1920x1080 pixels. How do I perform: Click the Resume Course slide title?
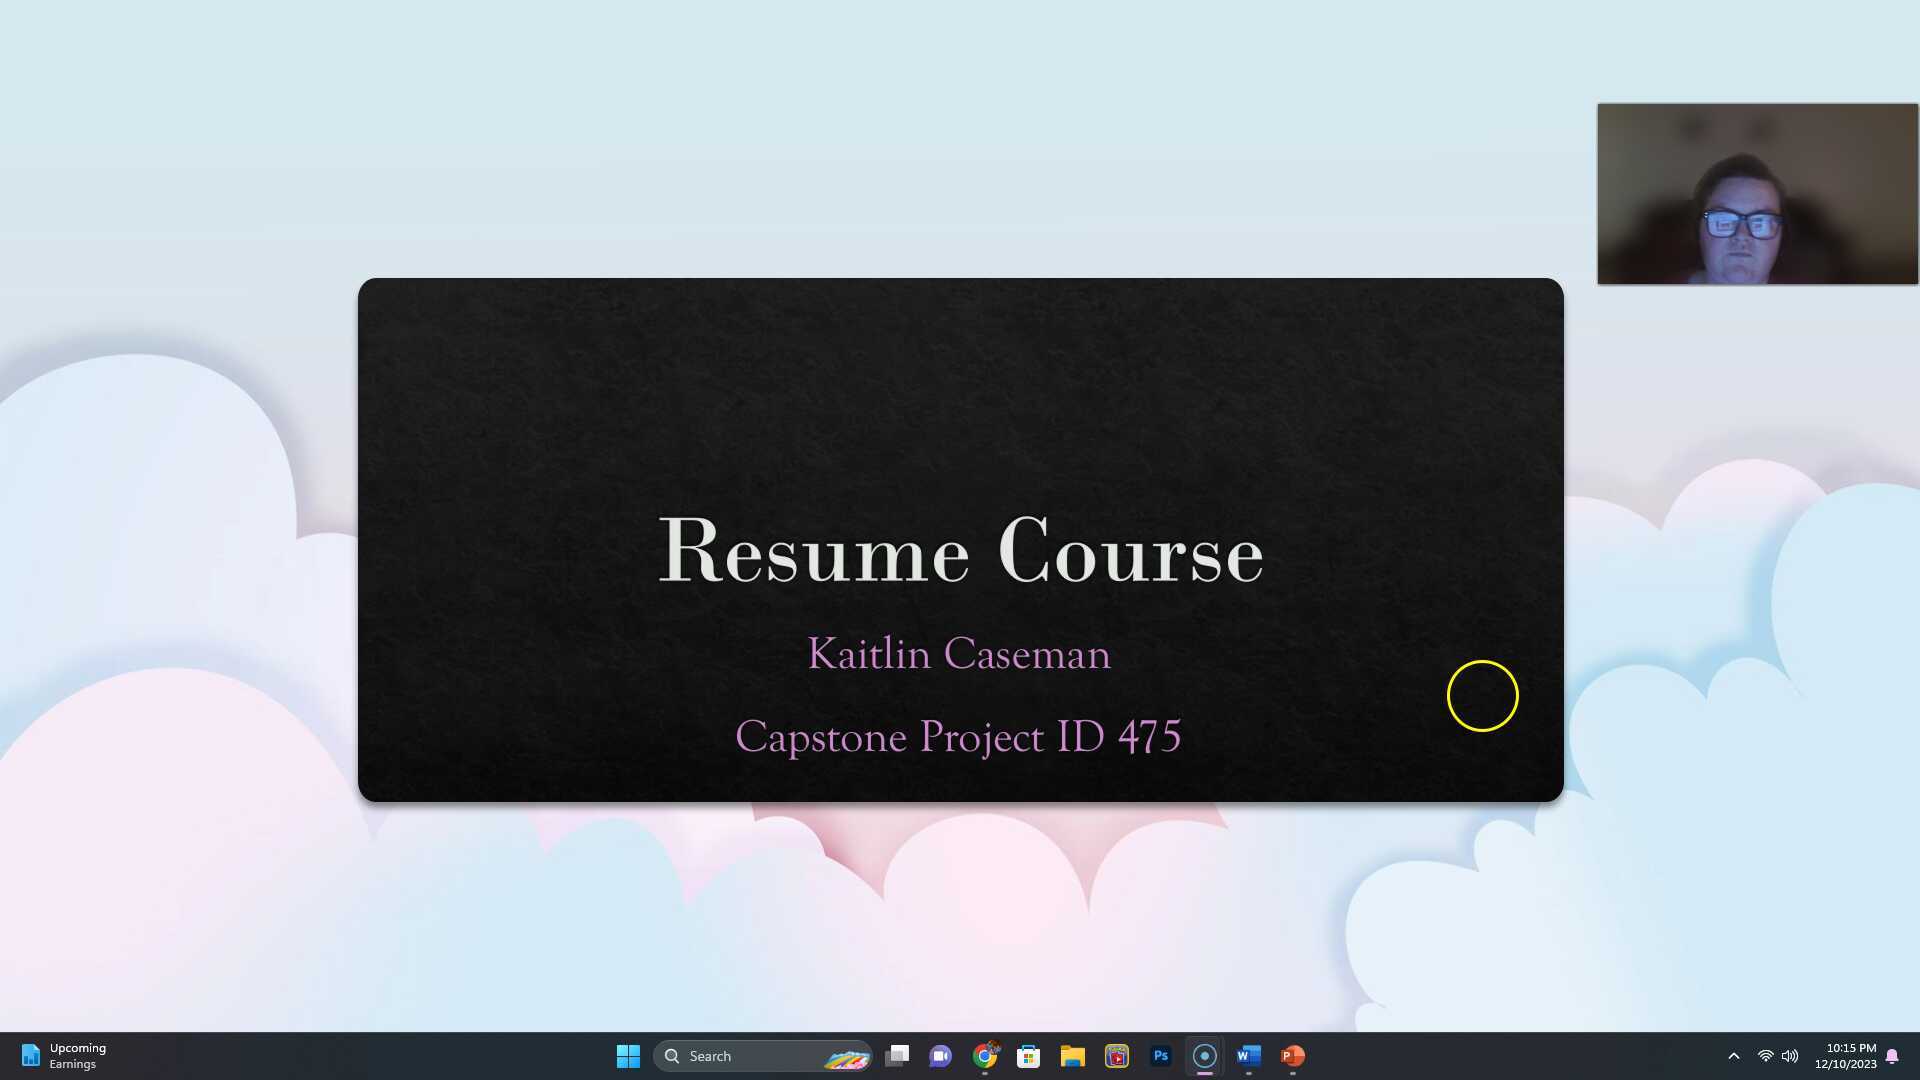959,551
